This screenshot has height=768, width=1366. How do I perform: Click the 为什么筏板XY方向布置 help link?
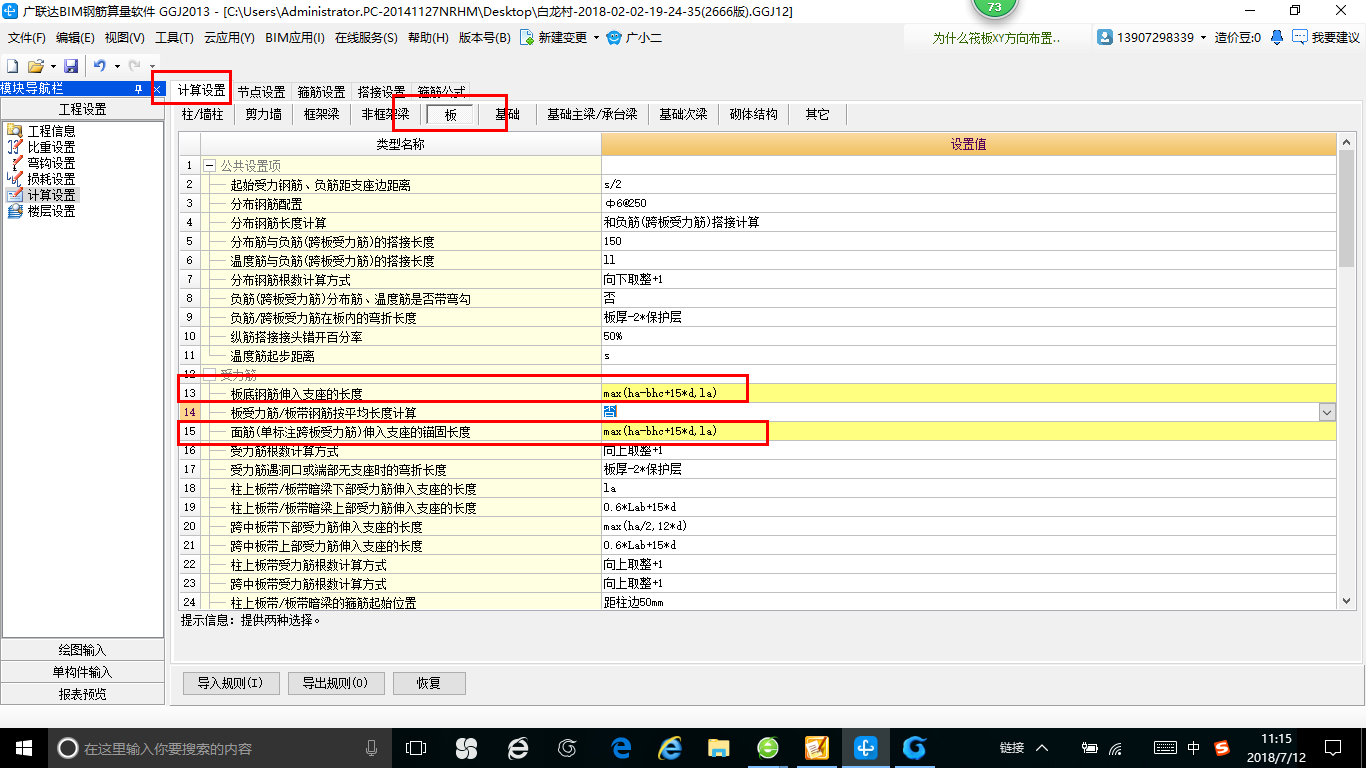tap(994, 37)
